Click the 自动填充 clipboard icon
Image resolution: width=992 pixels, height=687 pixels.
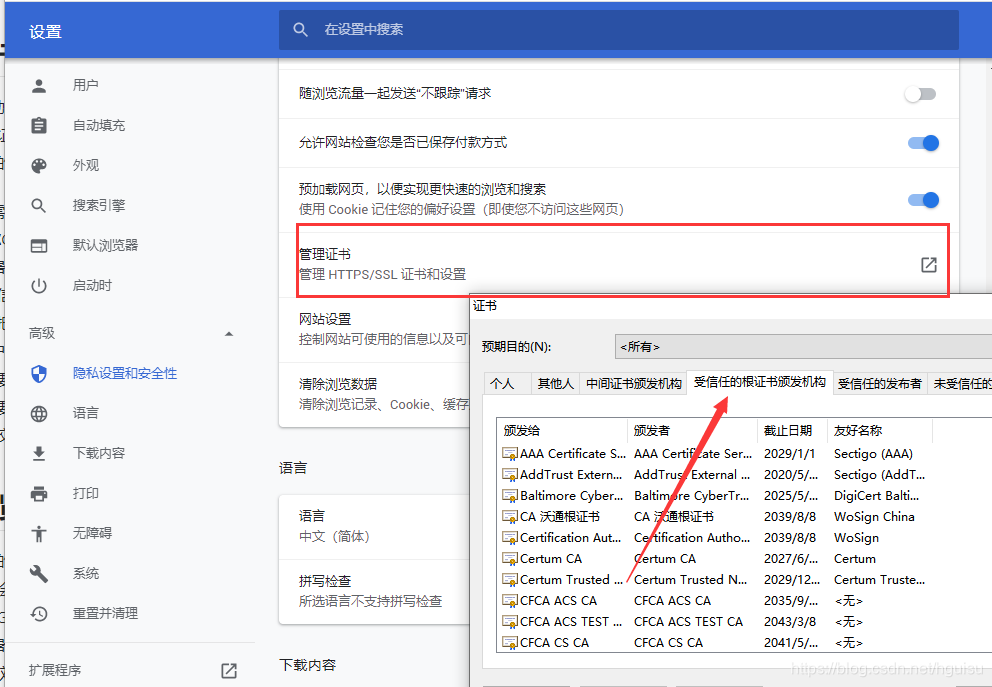pyautogui.click(x=39, y=125)
